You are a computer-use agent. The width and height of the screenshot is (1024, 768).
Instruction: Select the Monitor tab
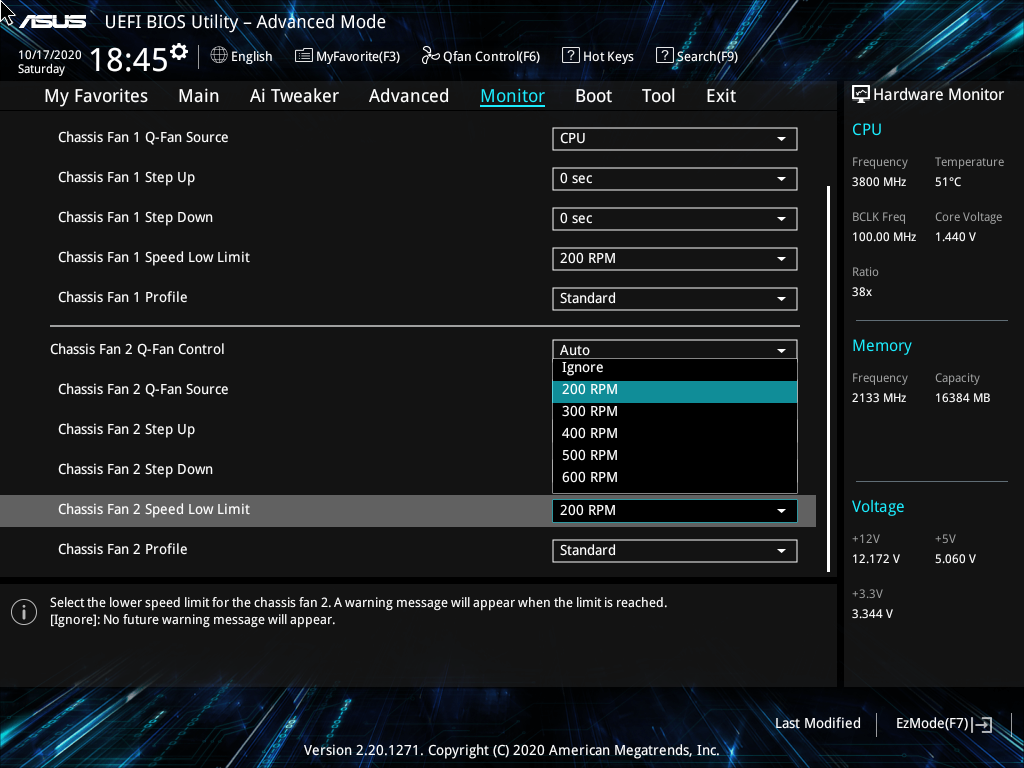pyautogui.click(x=513, y=96)
